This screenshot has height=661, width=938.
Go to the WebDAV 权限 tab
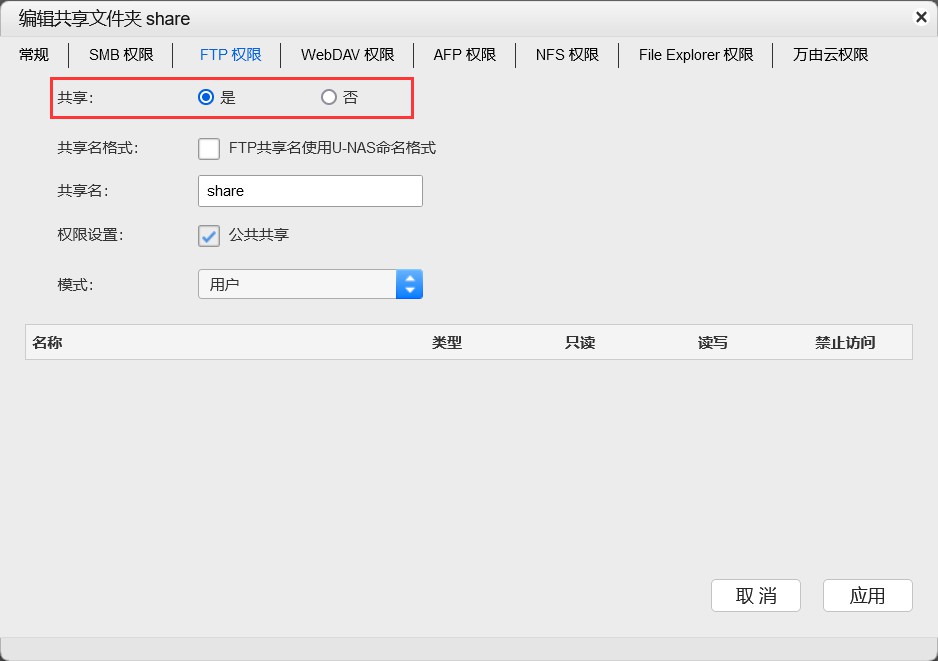[347, 55]
